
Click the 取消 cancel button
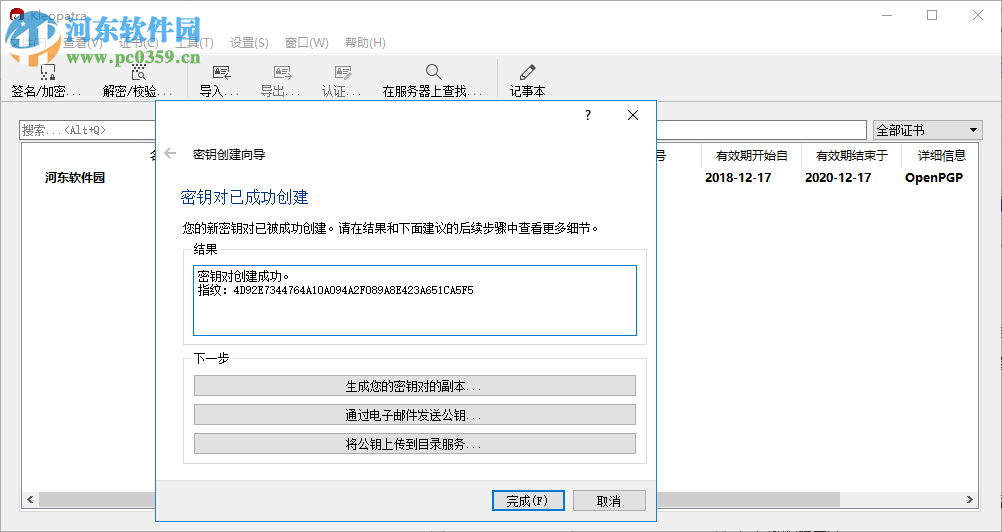coord(609,501)
